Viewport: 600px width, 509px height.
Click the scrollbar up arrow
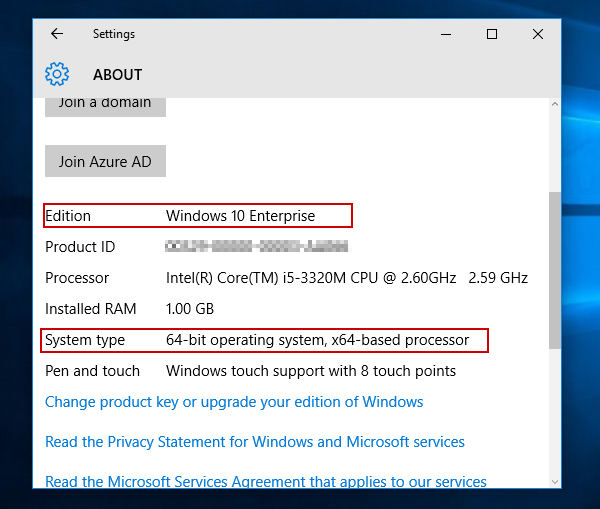pyautogui.click(x=555, y=104)
